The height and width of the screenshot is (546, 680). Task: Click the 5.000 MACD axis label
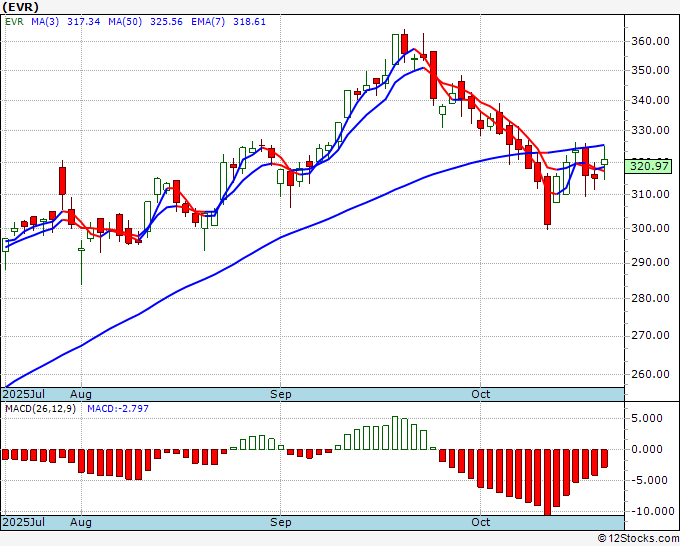coord(647,418)
